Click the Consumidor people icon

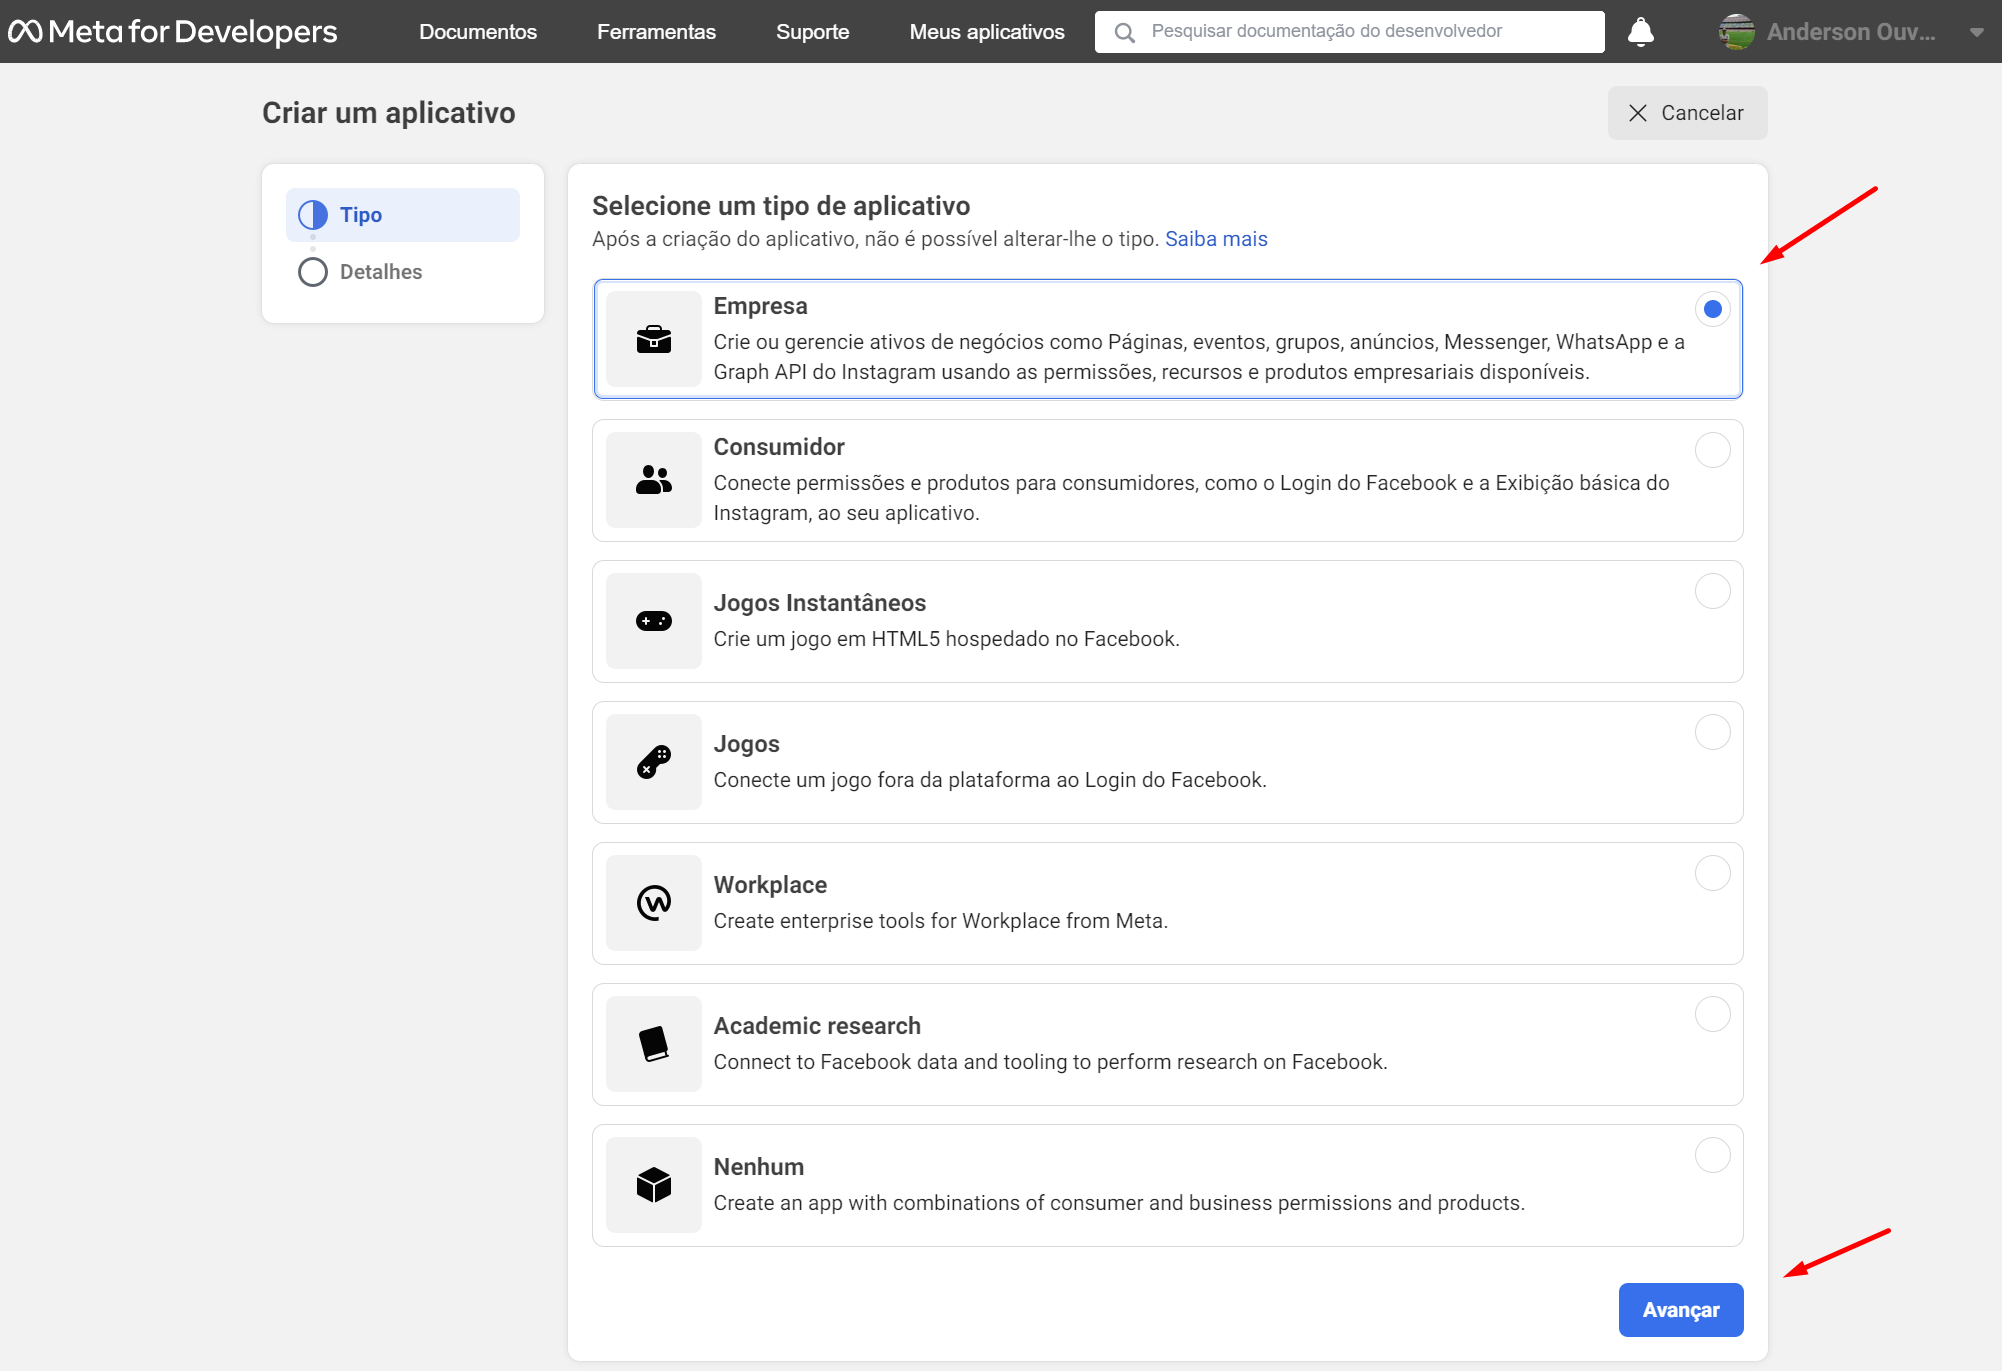click(654, 480)
